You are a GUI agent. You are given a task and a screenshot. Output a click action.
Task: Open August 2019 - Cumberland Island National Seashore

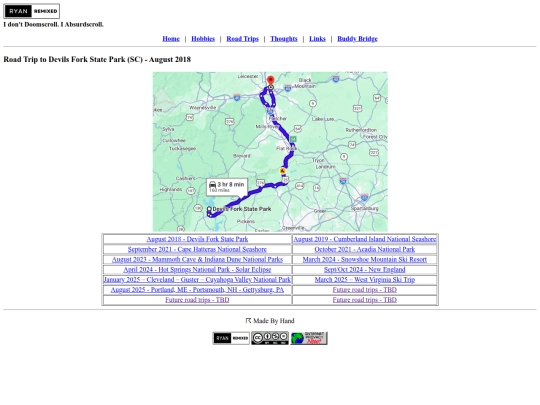coord(365,239)
